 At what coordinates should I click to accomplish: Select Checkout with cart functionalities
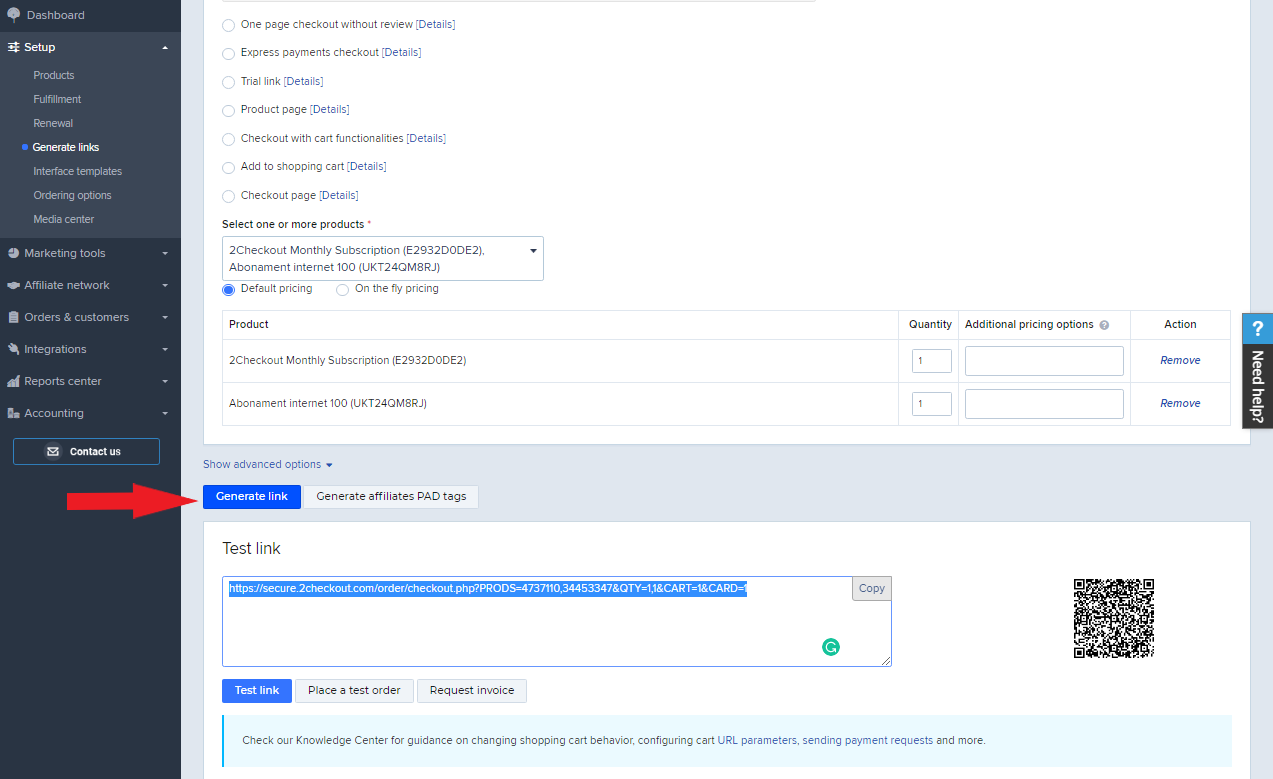pos(229,139)
